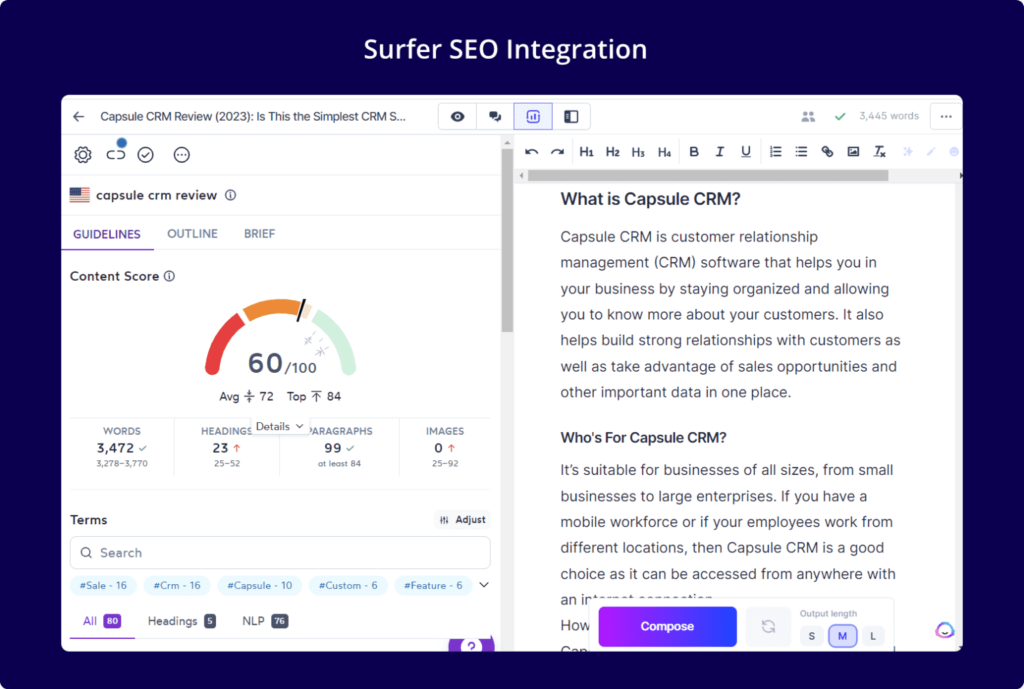Screen dimensions: 1024x689
Task: Toggle italic formatting
Action: point(720,152)
